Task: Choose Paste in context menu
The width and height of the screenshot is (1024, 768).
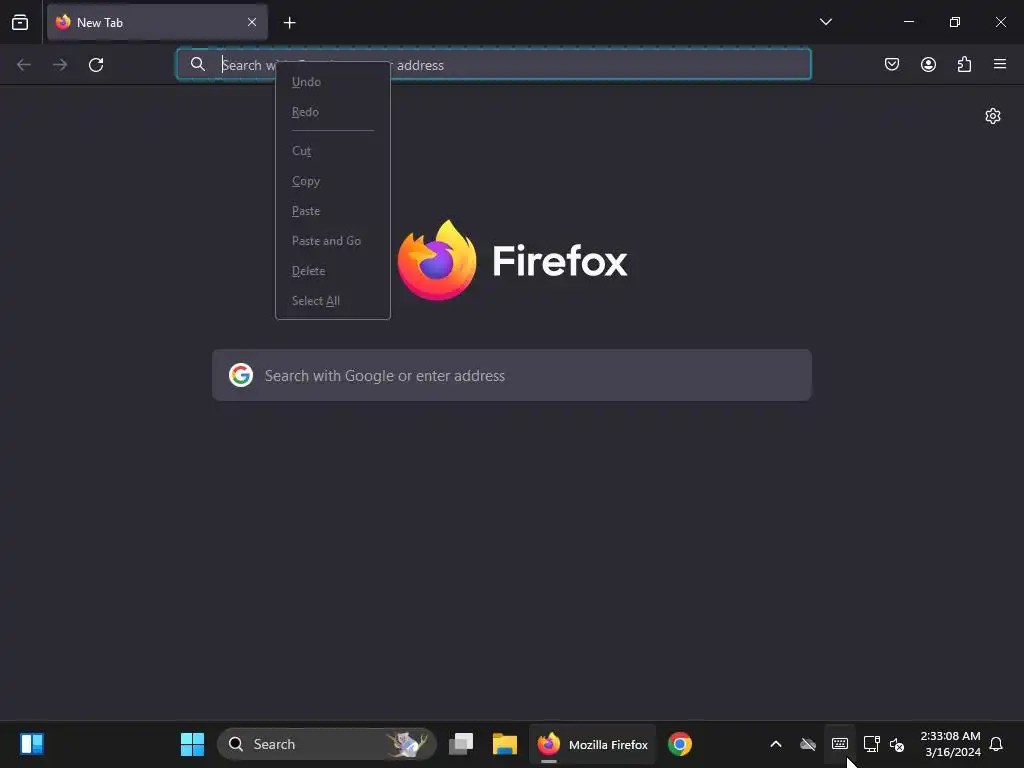Action: [333, 211]
